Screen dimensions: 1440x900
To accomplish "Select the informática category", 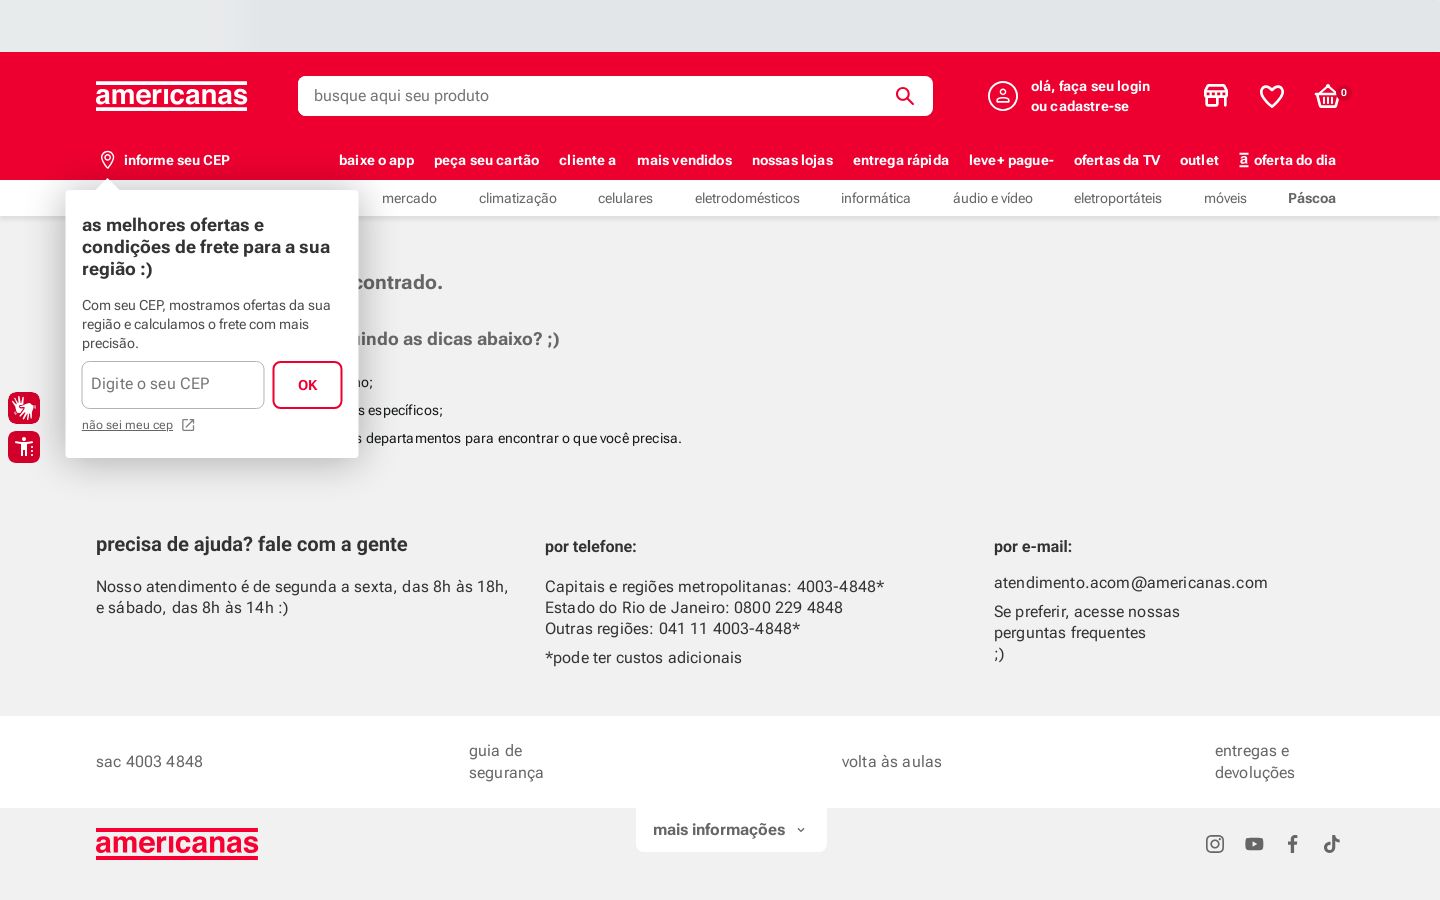I will click(x=876, y=198).
